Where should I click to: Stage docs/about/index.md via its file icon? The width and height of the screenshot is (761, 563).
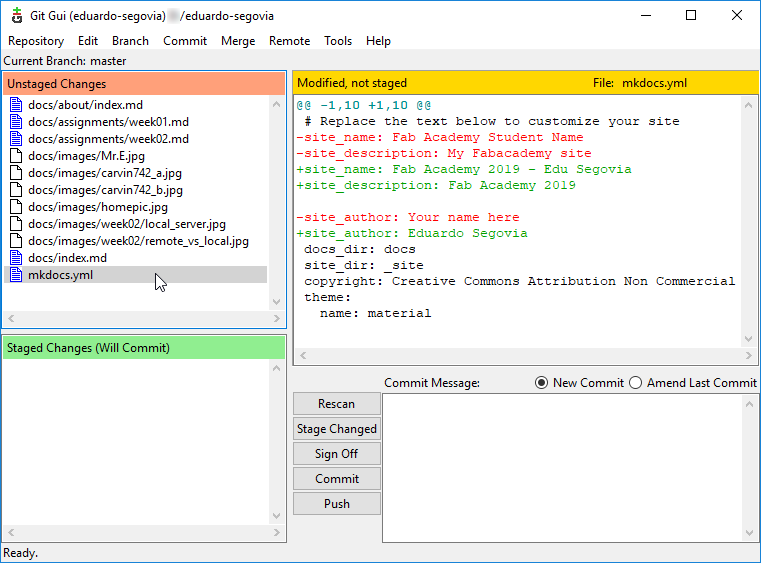(x=16, y=104)
